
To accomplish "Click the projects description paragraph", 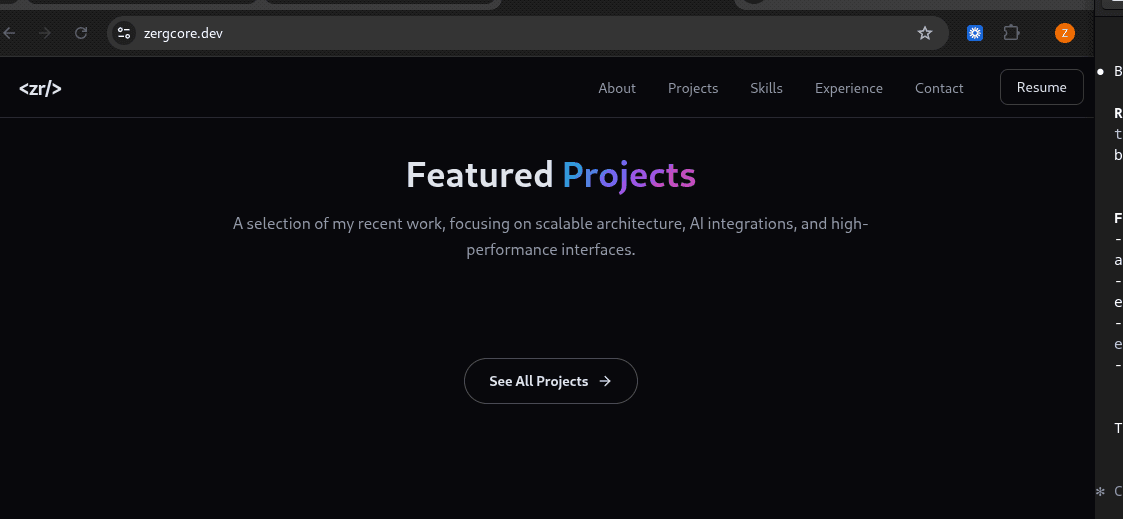I will [x=551, y=236].
